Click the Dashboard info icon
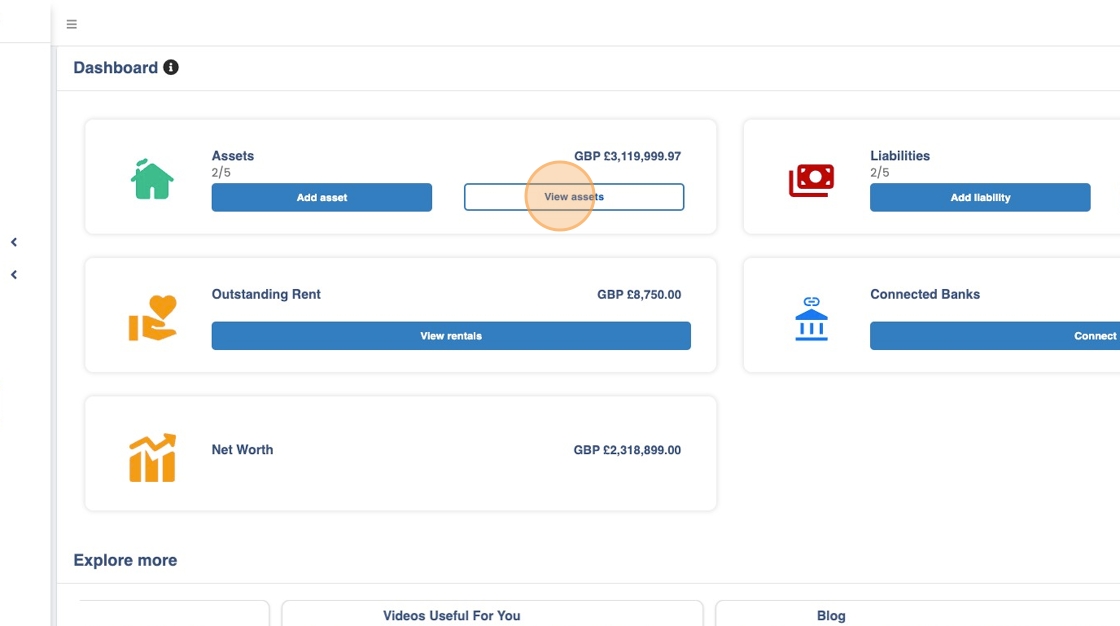The height and width of the screenshot is (626, 1120). click(171, 67)
